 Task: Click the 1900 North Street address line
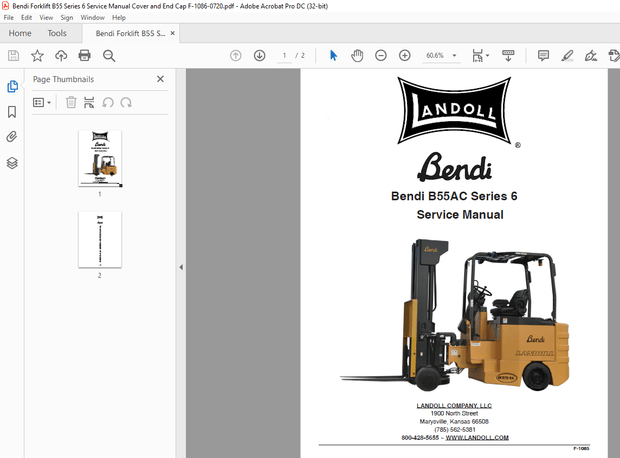pos(454,414)
